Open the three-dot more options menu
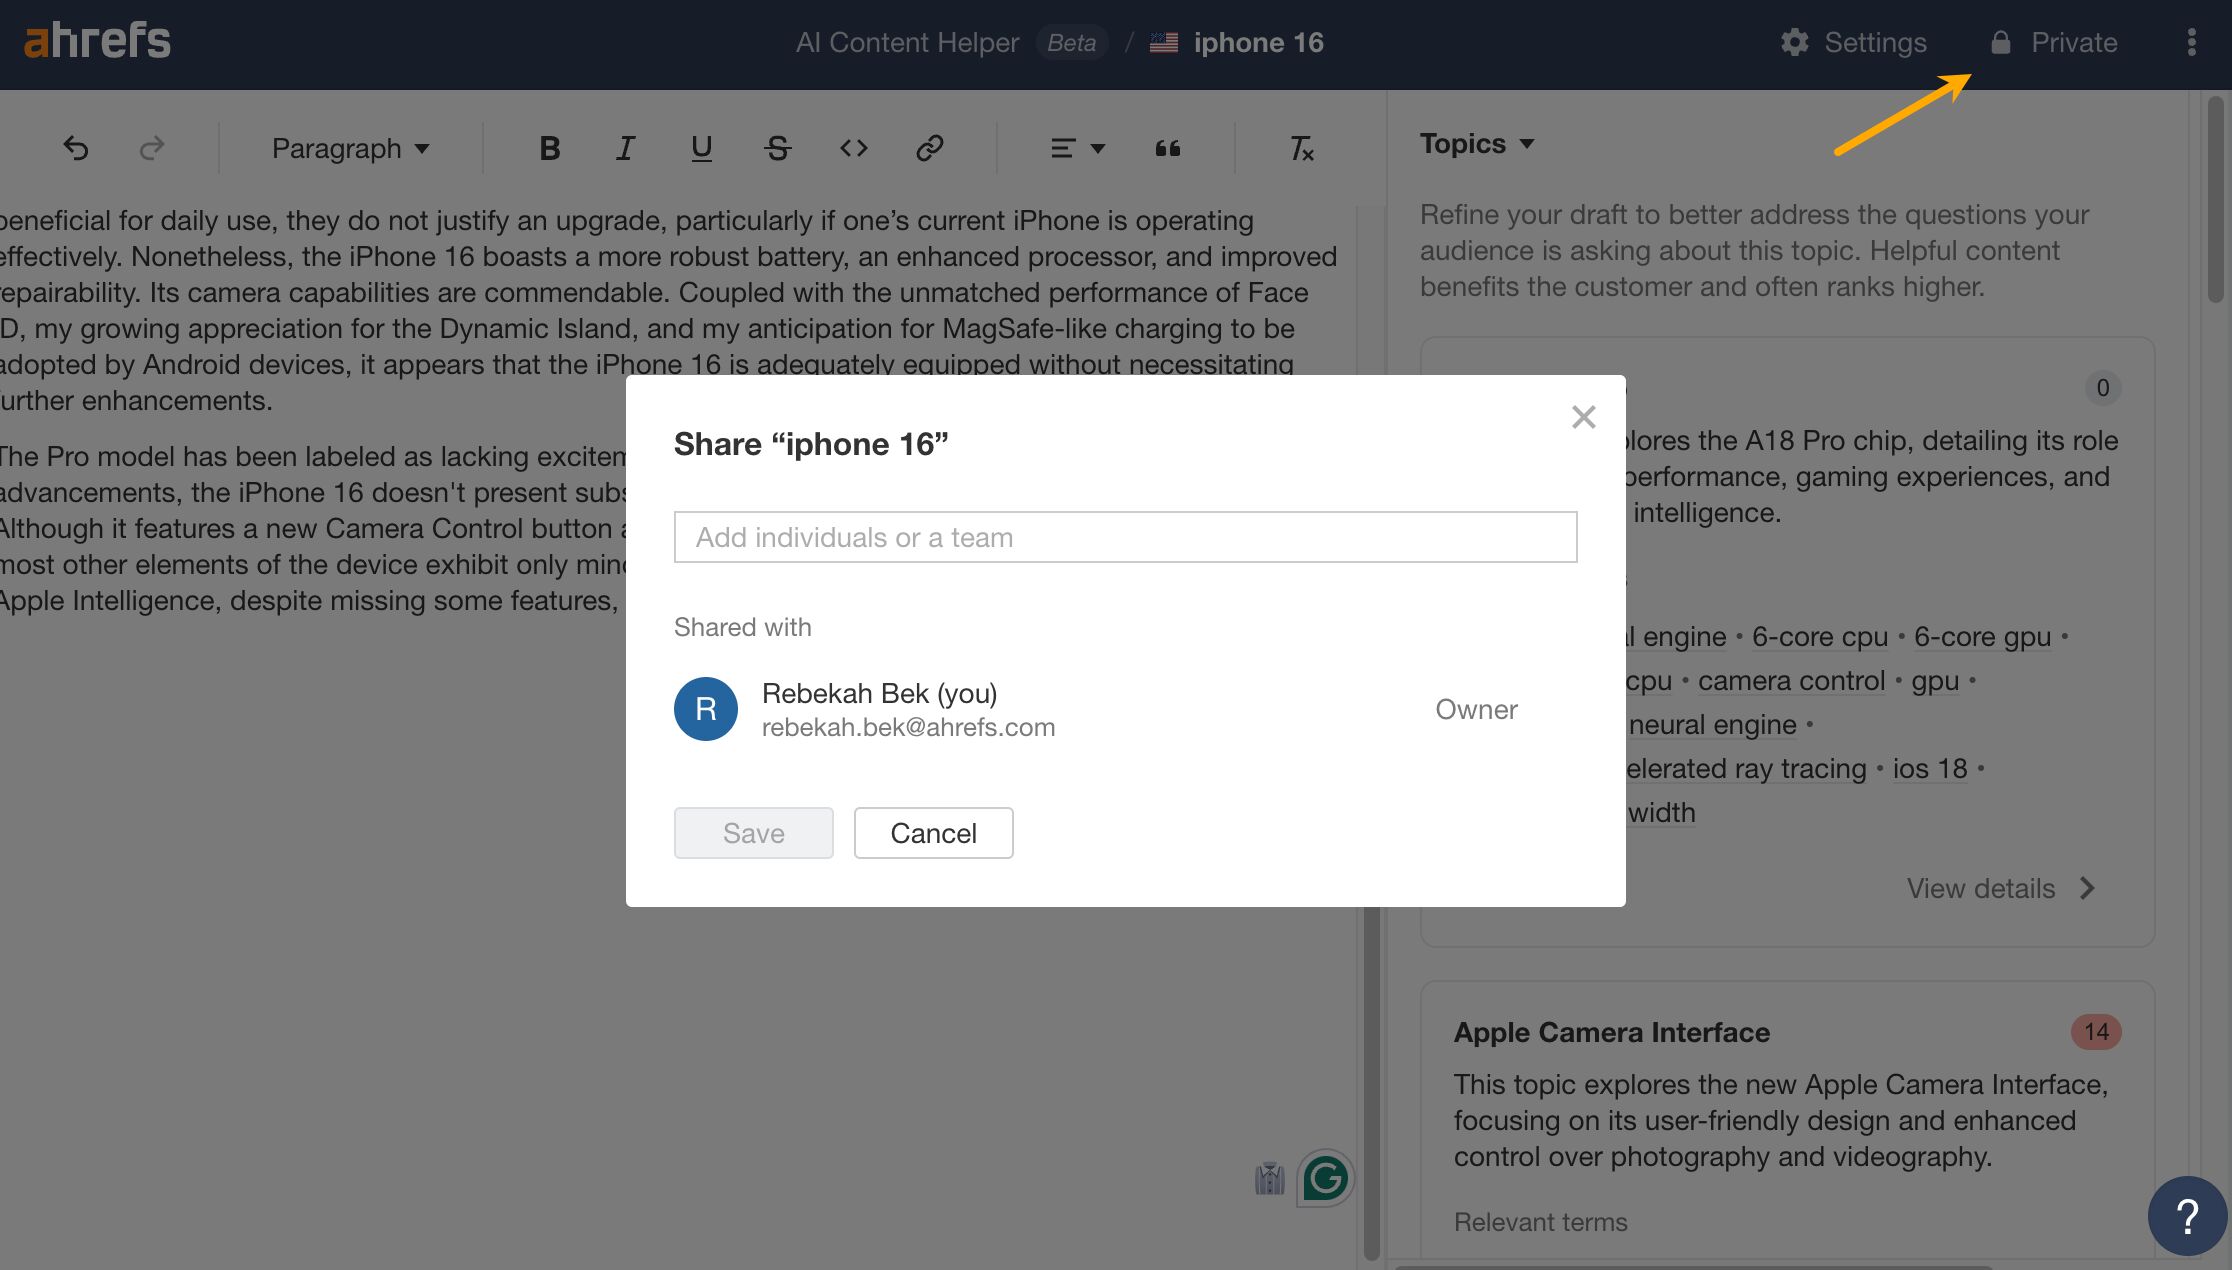This screenshot has width=2232, height=1270. tap(2191, 42)
